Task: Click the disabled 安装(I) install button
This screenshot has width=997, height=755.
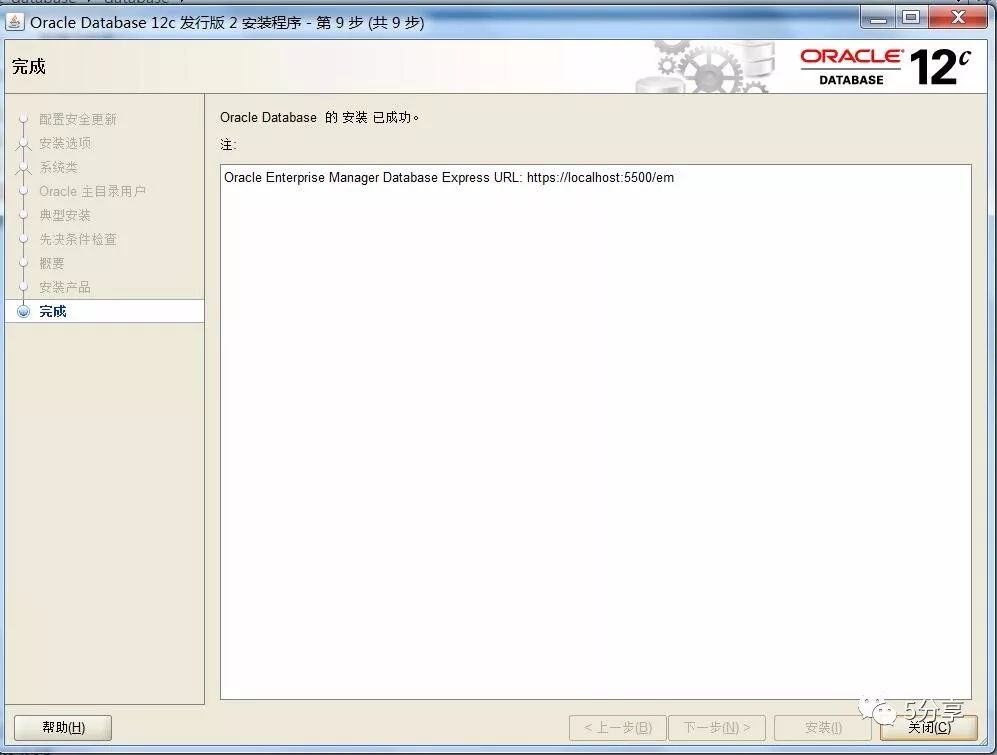Action: pos(823,728)
